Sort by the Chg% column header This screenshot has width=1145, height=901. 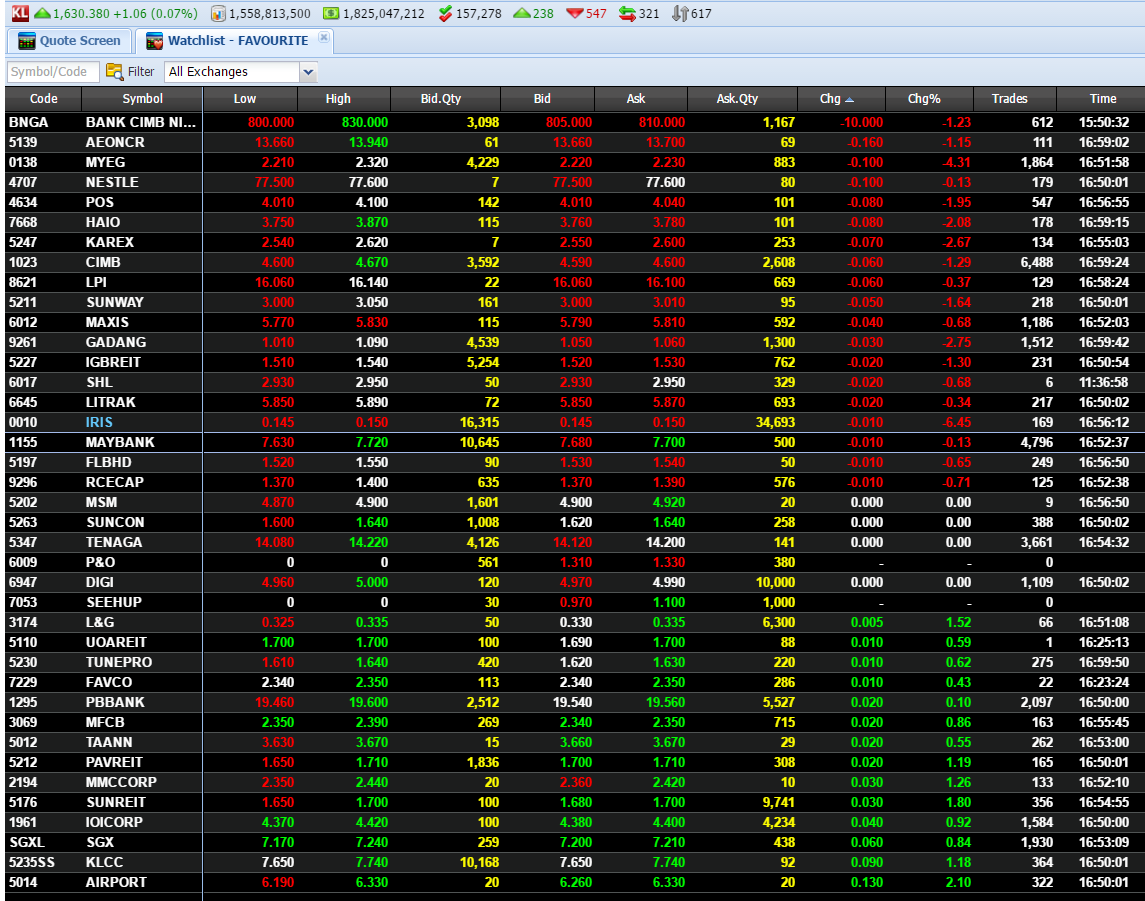[x=930, y=99]
